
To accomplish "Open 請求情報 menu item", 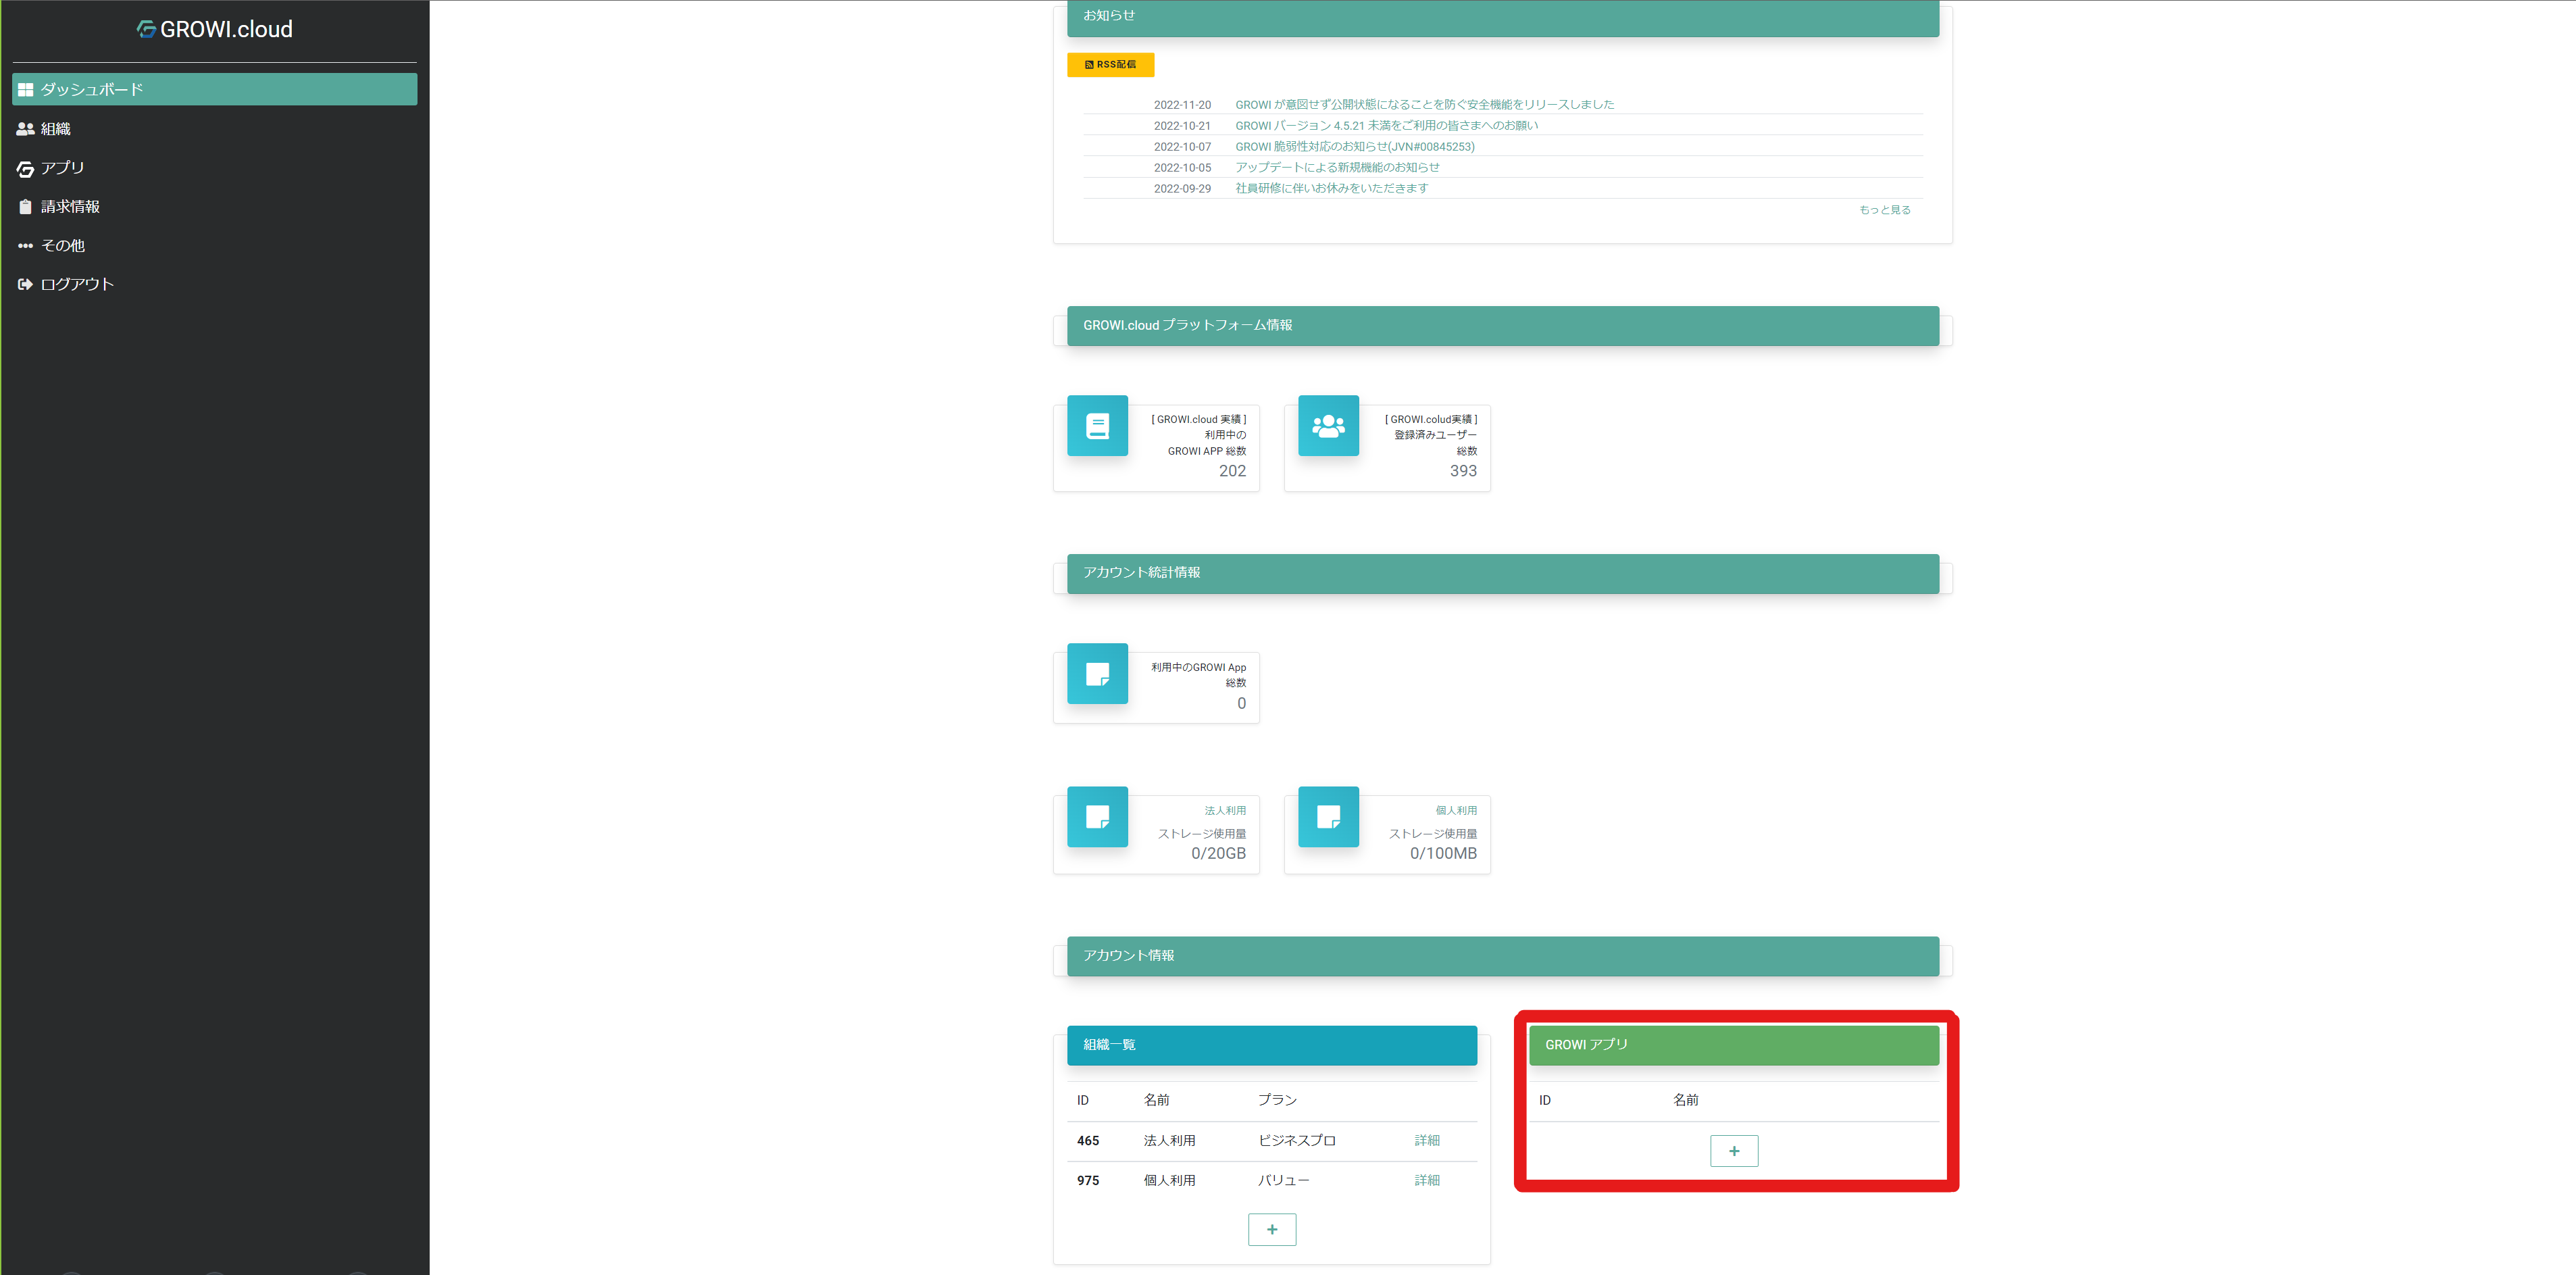I will click(70, 207).
